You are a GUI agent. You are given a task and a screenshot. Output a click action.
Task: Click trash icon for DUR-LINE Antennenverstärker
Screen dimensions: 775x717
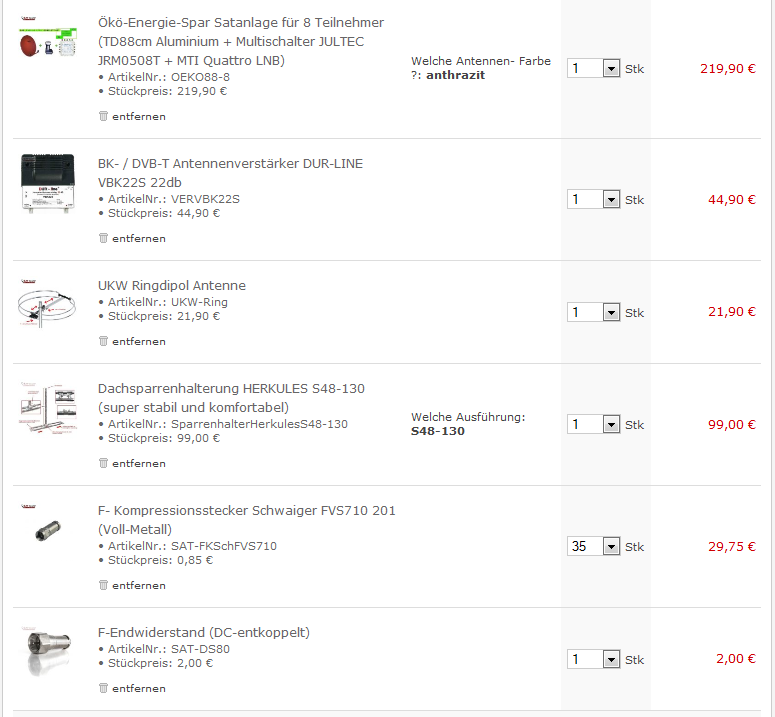(x=103, y=238)
